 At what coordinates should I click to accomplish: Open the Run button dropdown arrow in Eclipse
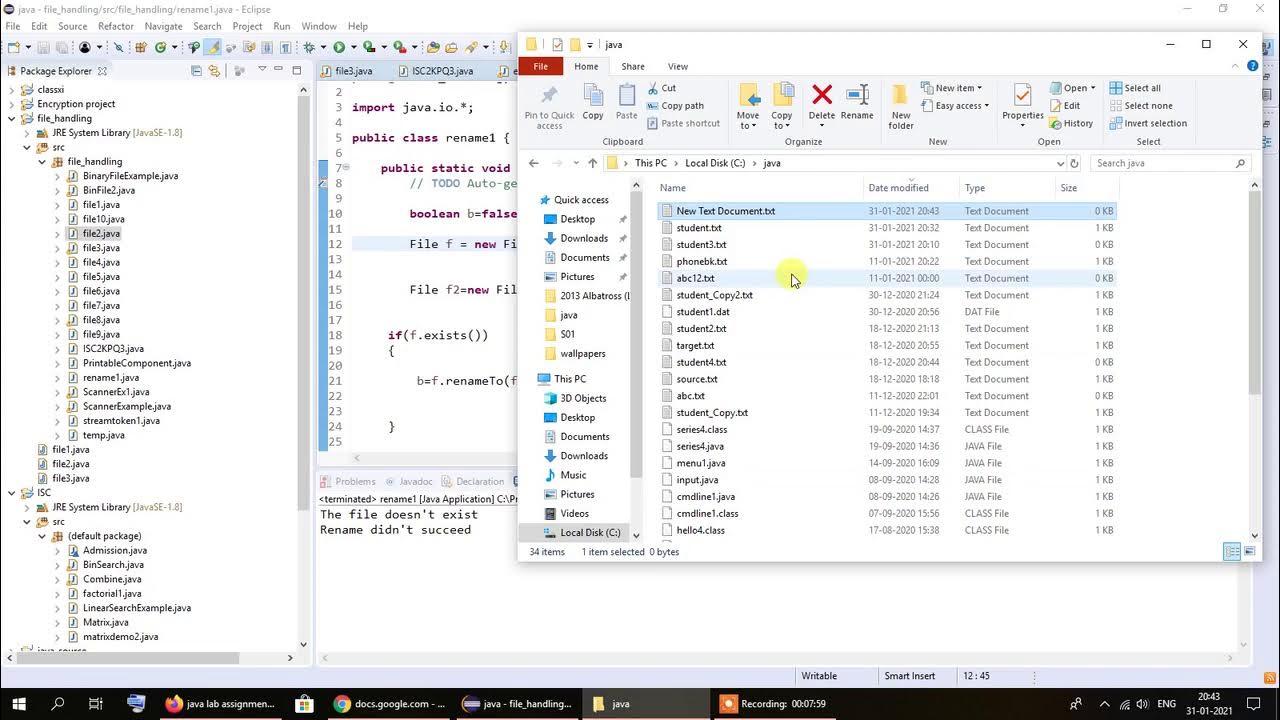pos(354,47)
